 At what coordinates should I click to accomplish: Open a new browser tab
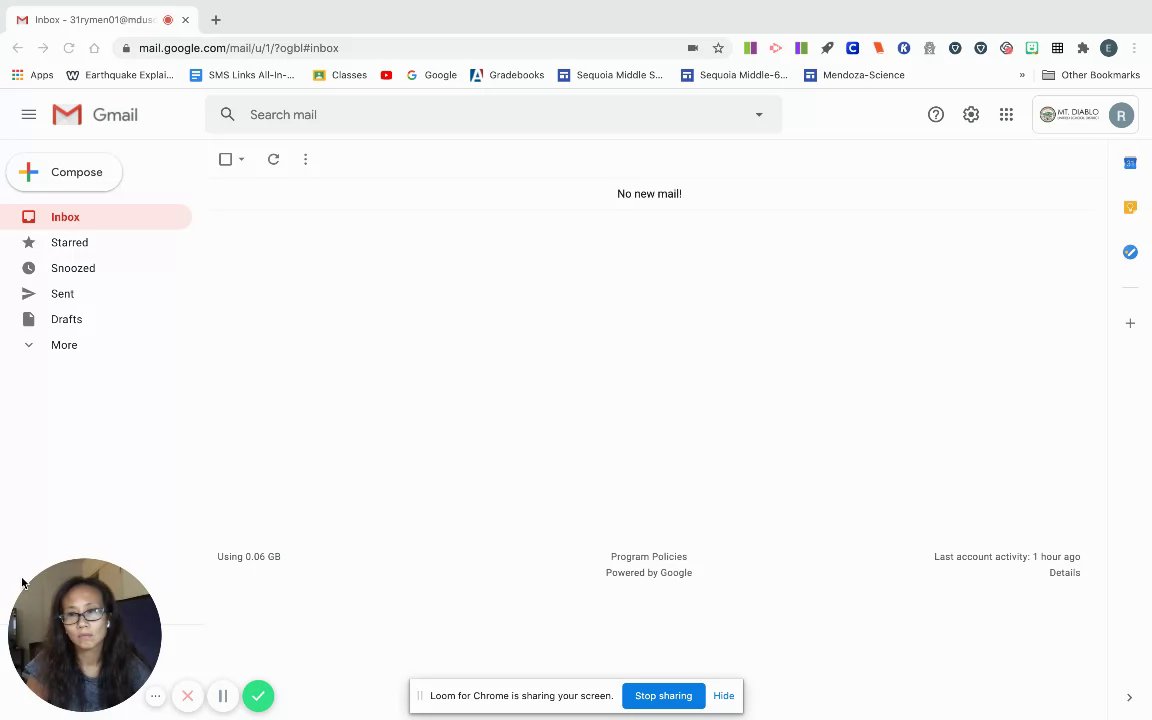pyautogui.click(x=215, y=20)
